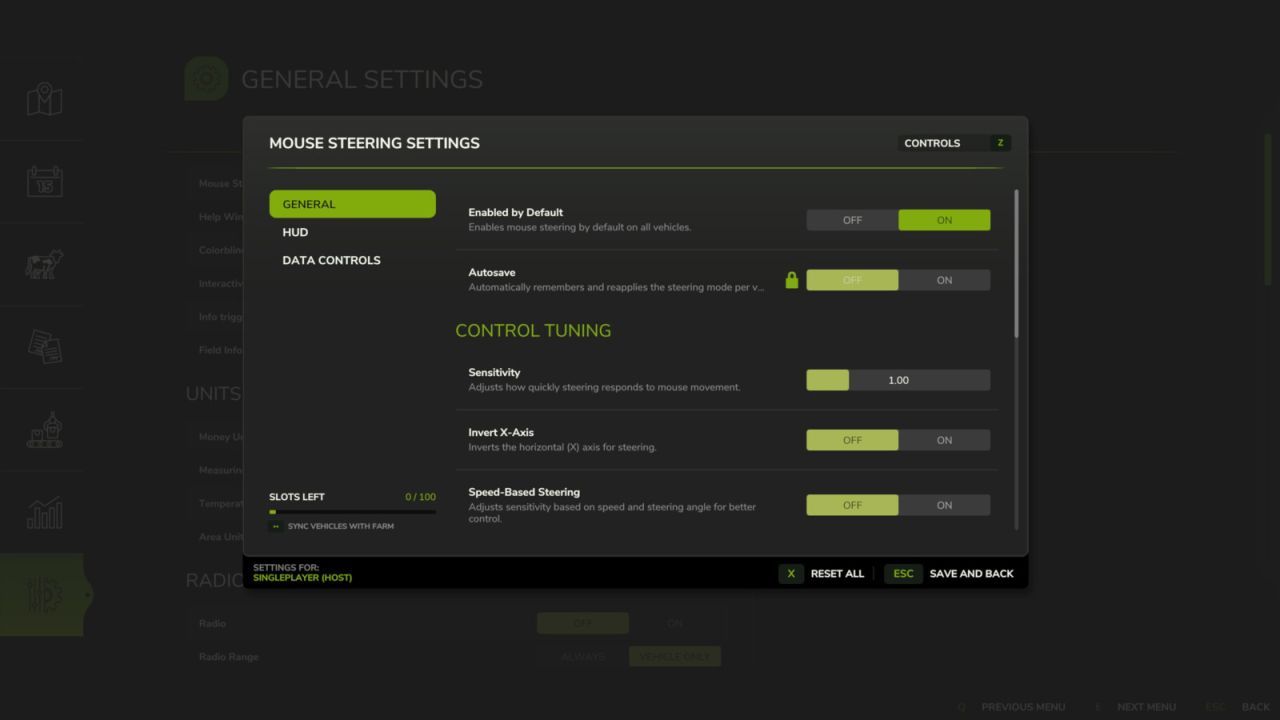
Task: Turn on Speed-Based Steering
Action: (944, 505)
